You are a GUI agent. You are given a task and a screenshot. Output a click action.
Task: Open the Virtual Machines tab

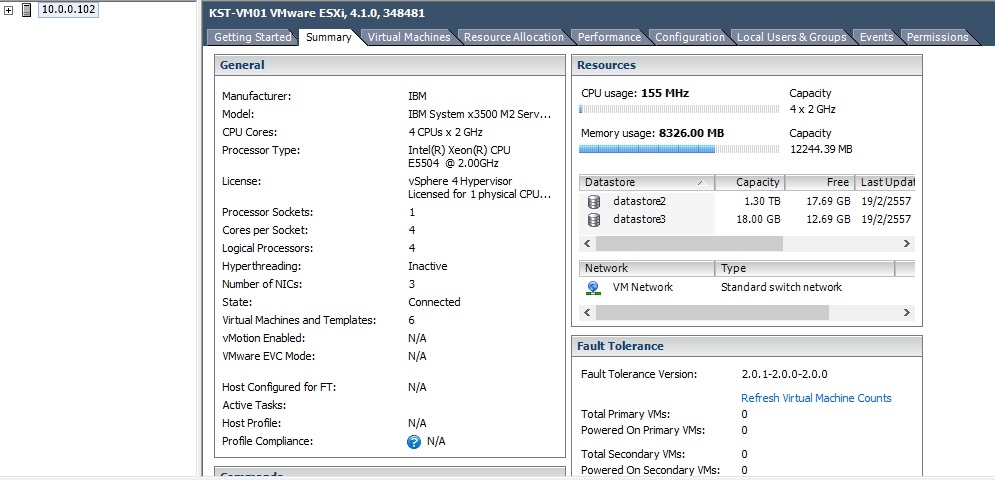[x=409, y=37]
